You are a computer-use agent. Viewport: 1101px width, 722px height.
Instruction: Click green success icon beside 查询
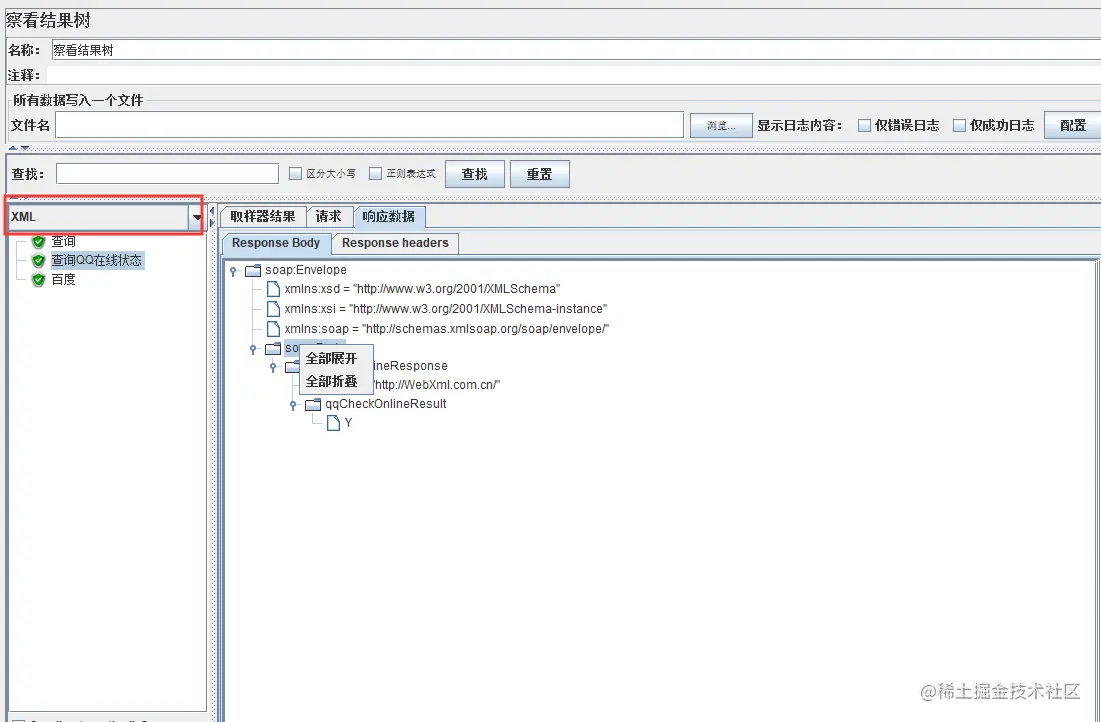tap(39, 242)
